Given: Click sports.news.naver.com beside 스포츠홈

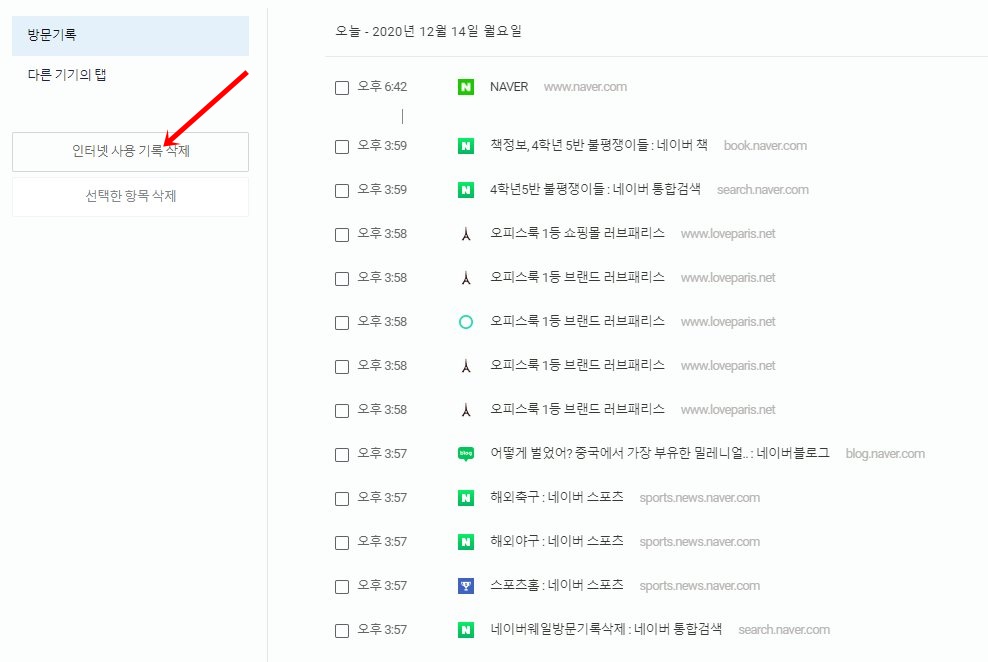Looking at the screenshot, I should click(699, 586).
